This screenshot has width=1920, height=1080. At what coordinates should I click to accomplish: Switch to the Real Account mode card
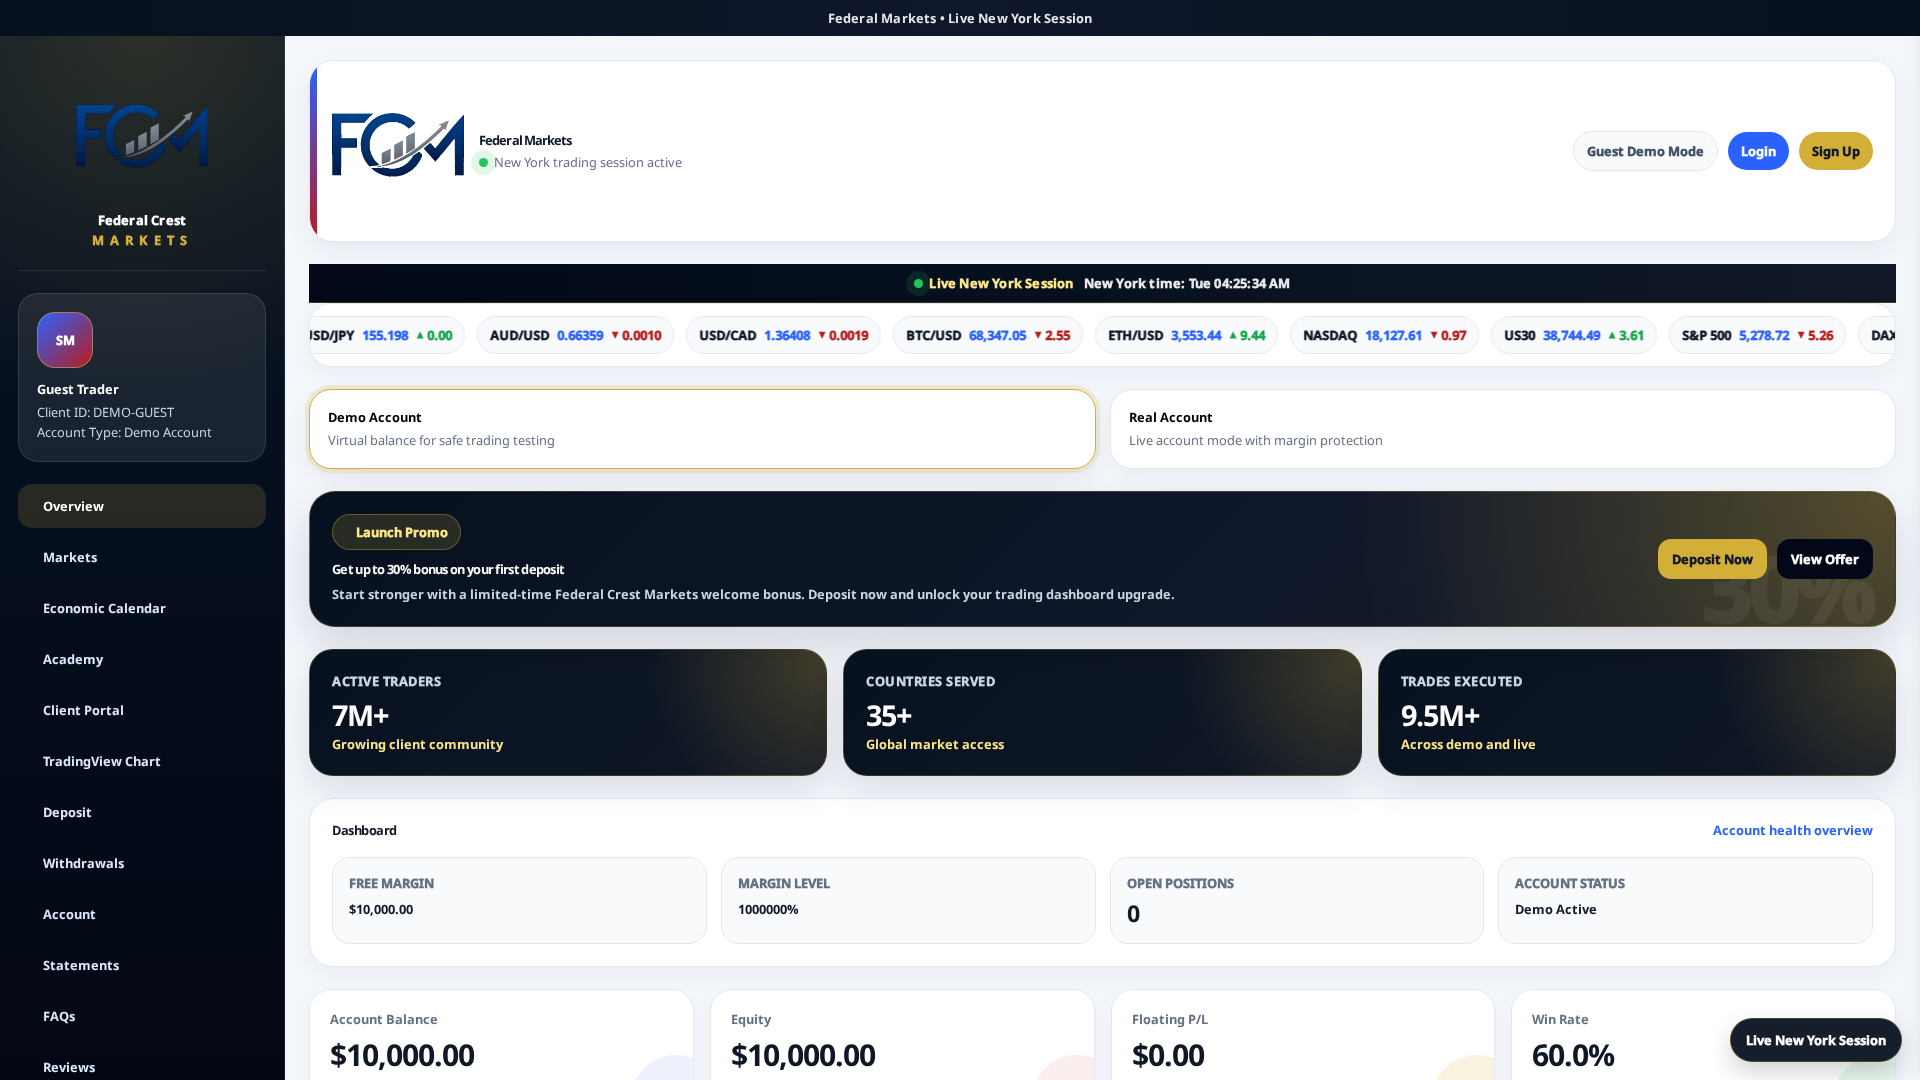pyautogui.click(x=1502, y=429)
